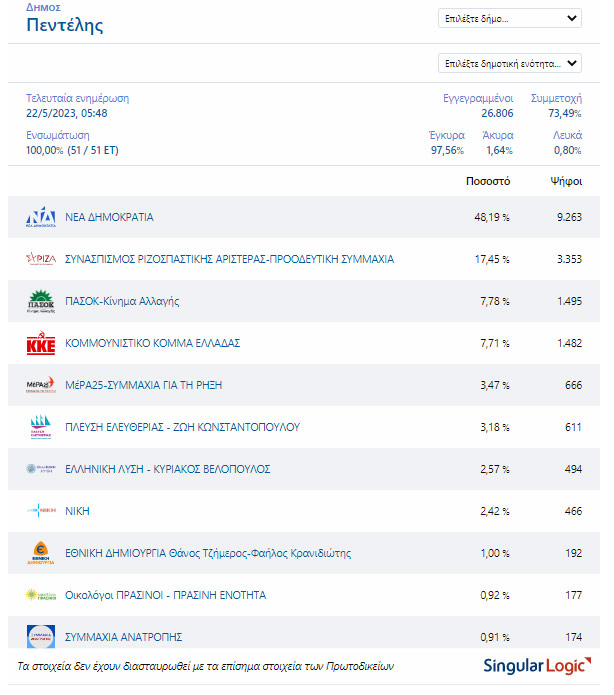The width and height of the screenshot is (614, 695).
Task: Click the Oikologoi Prasinoi sunflower logo
Action: tap(41, 595)
